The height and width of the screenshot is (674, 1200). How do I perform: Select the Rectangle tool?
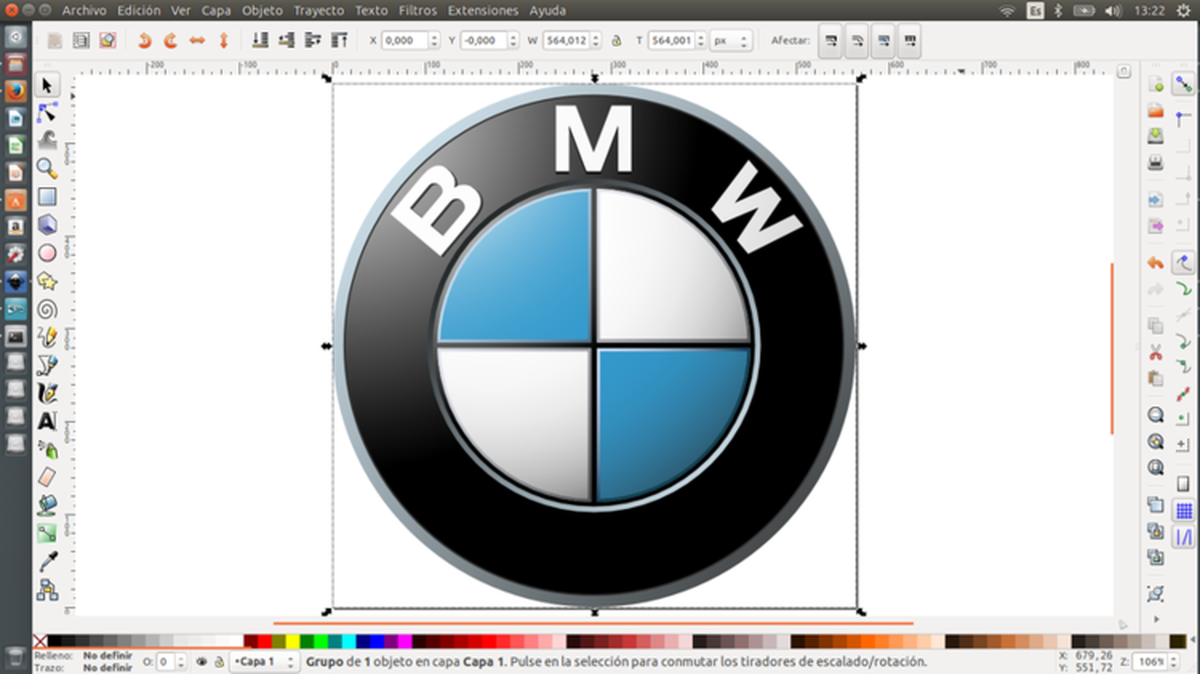click(x=47, y=197)
